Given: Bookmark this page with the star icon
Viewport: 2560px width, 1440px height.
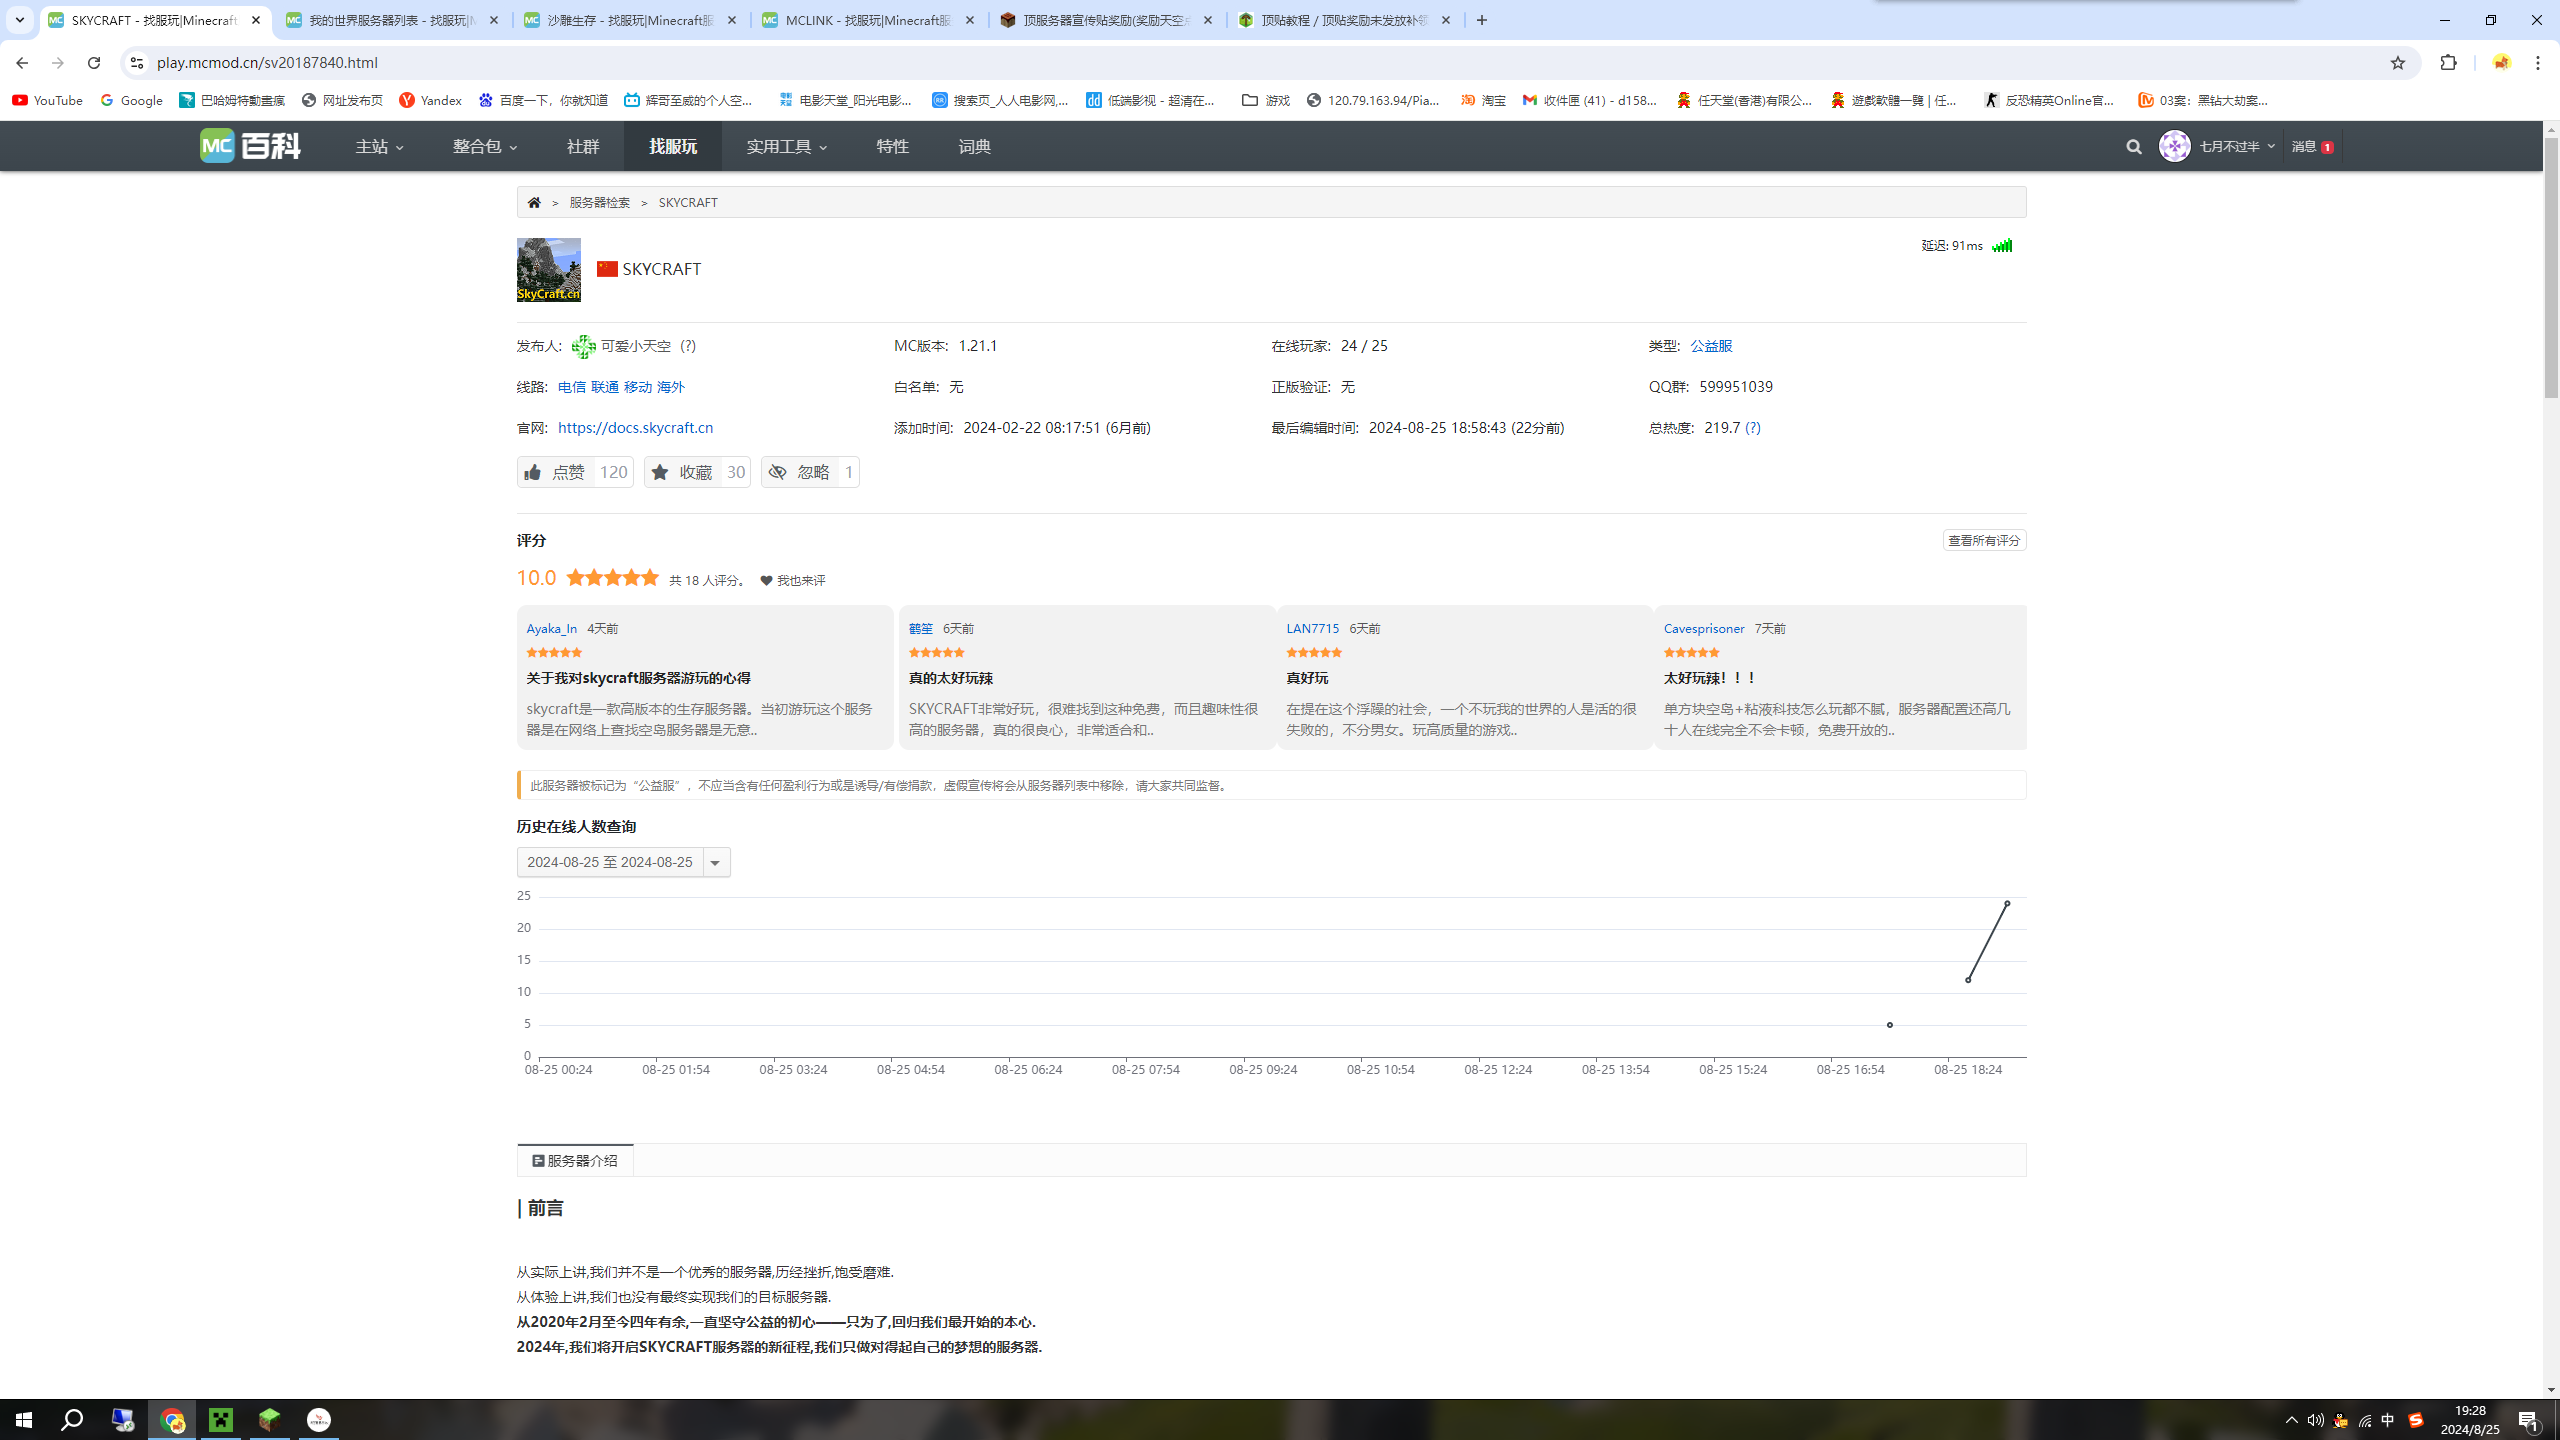Looking at the screenshot, I should [x=2398, y=63].
